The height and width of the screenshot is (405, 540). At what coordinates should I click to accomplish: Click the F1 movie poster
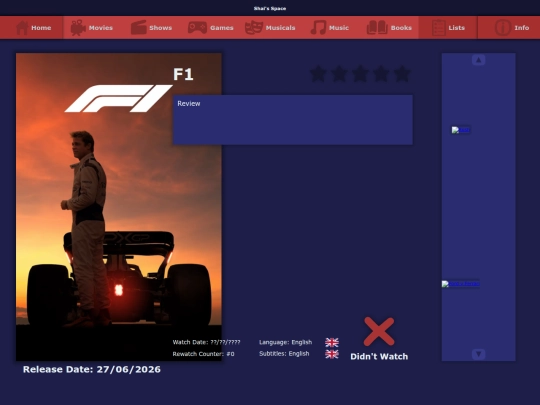[119, 207]
